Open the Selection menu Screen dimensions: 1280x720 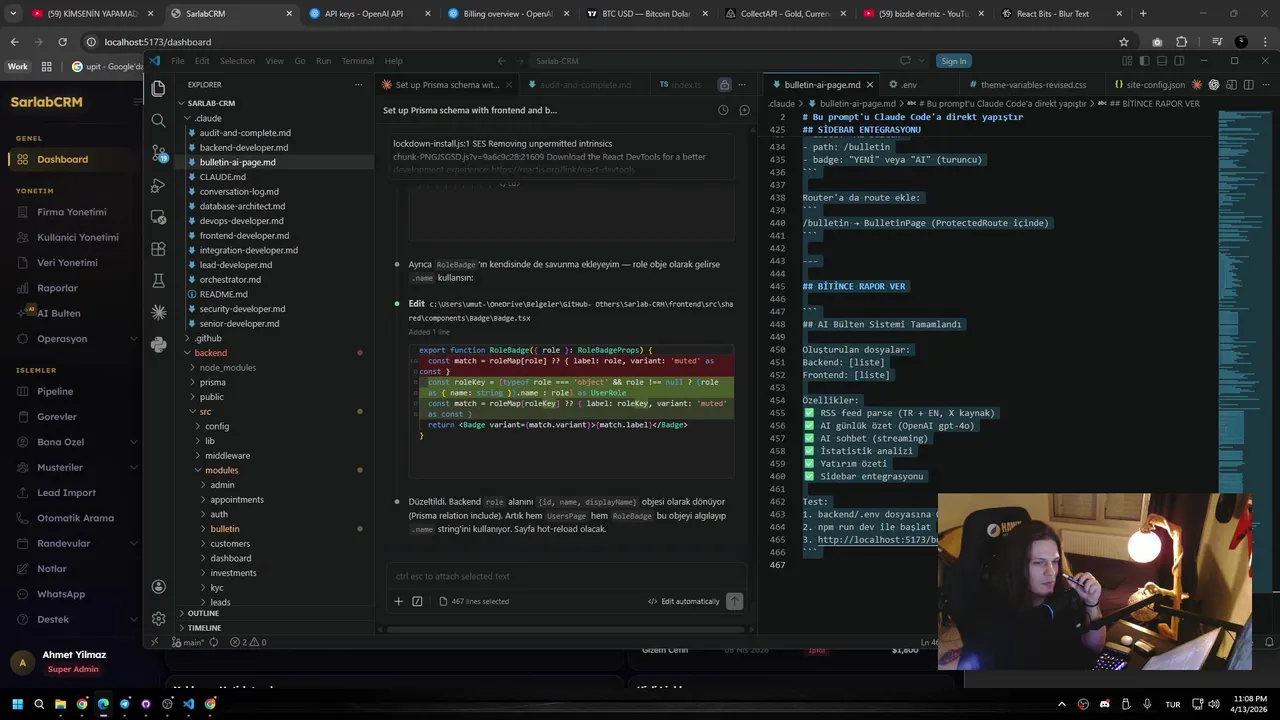237,61
